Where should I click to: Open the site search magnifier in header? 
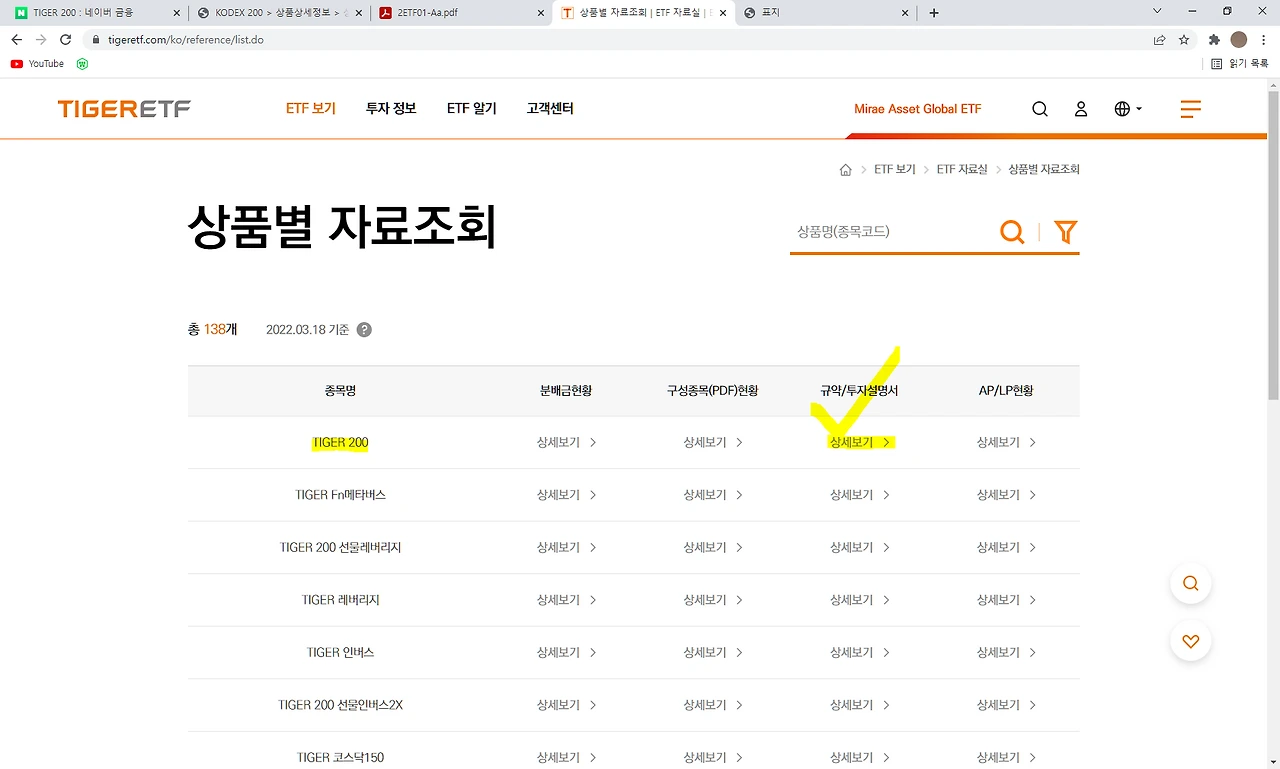coord(1040,109)
